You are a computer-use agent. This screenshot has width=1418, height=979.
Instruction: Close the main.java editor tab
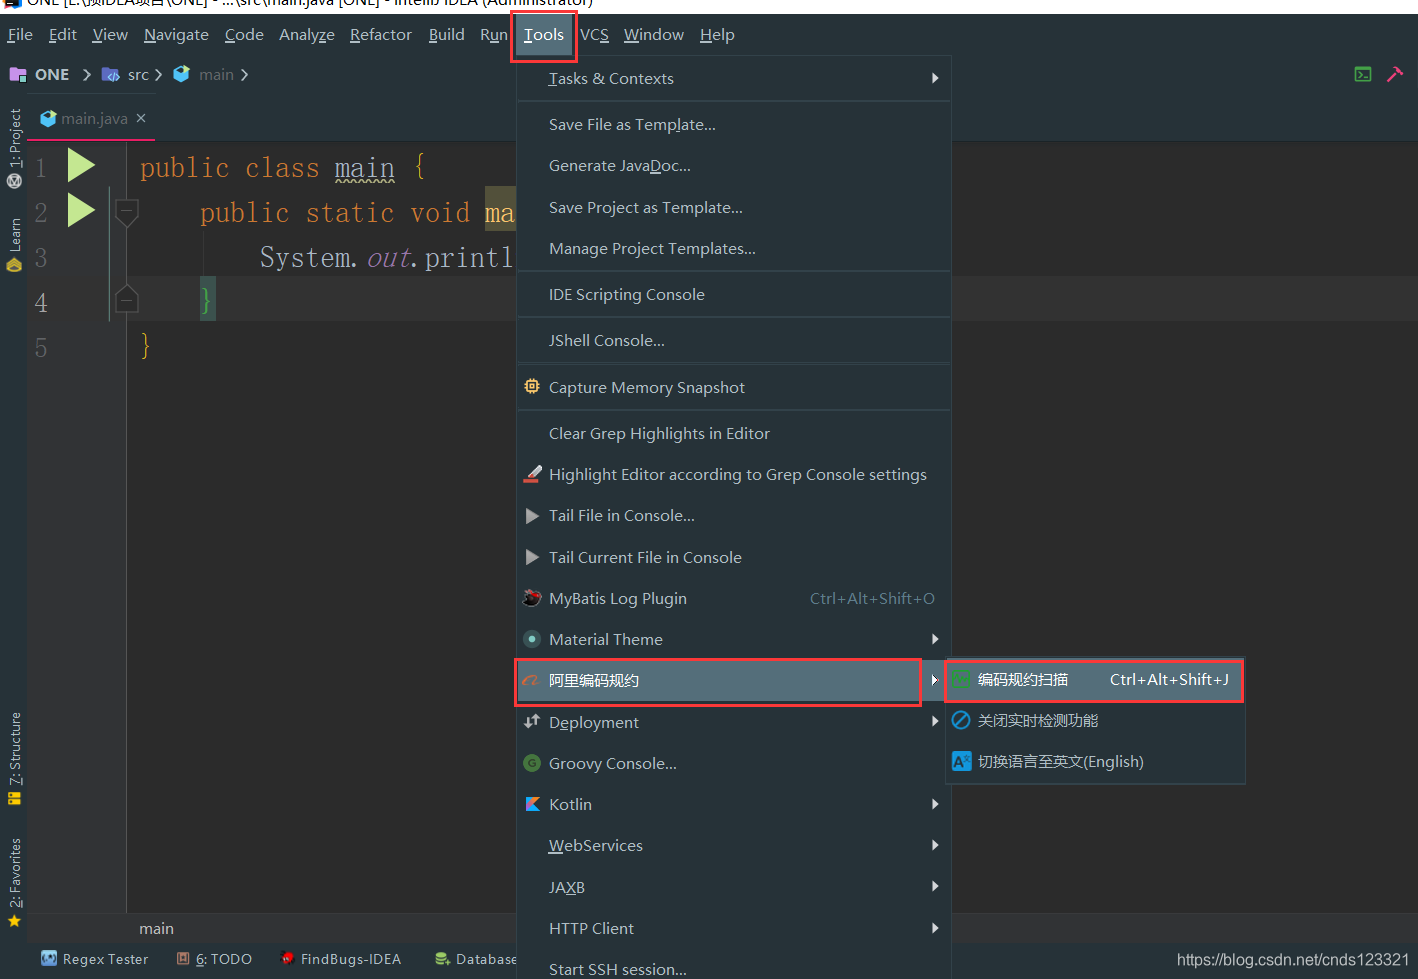click(141, 118)
